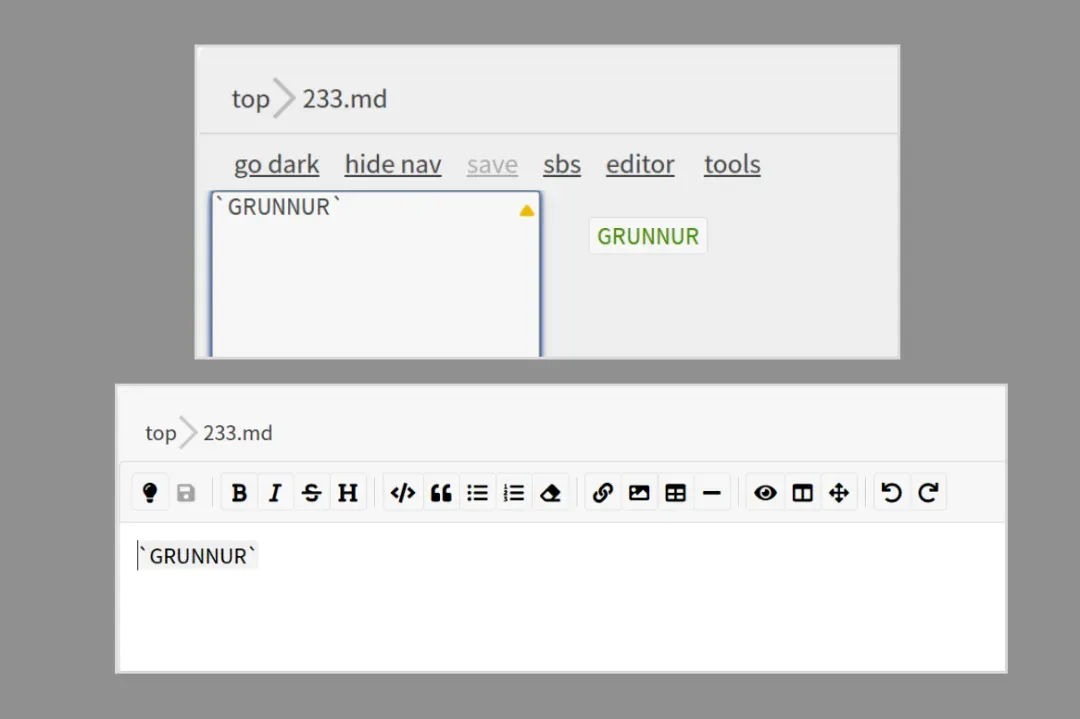Insert code with the code icon
The image size is (1080, 719).
(x=403, y=492)
